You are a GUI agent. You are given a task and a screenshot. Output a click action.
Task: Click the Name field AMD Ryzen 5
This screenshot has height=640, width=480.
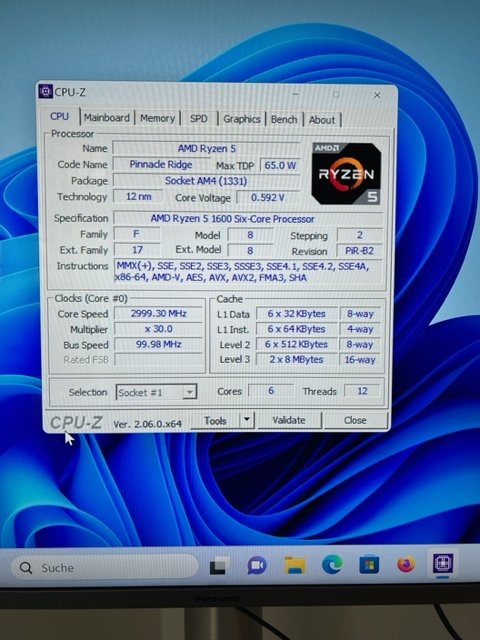pos(207,148)
